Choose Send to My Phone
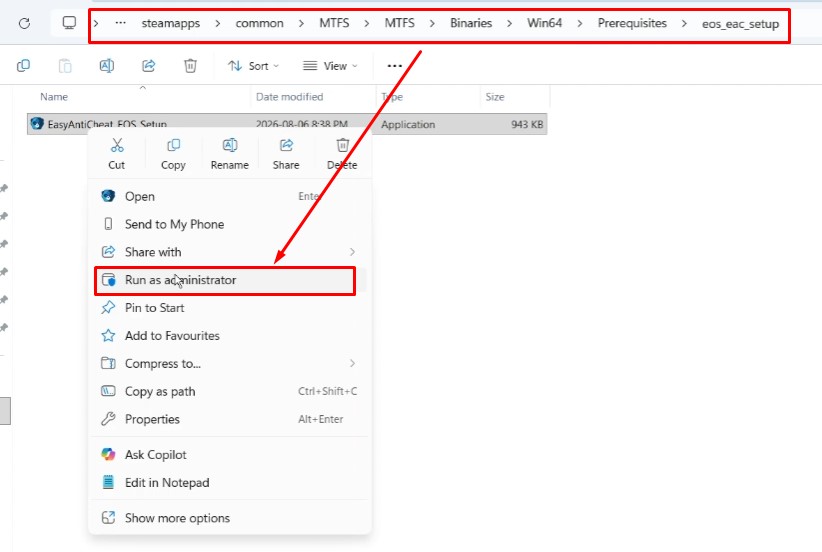Viewport: 822px width, 552px height. (230, 224)
